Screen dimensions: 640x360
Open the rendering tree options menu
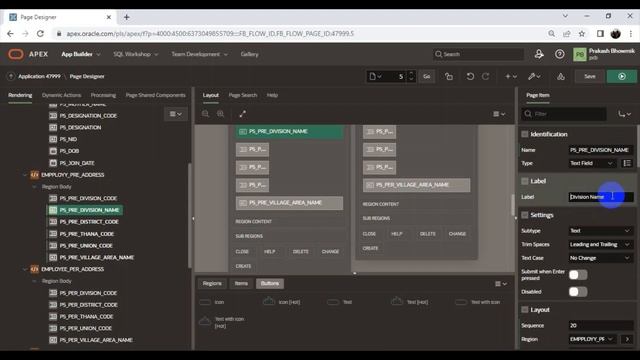tap(176, 114)
